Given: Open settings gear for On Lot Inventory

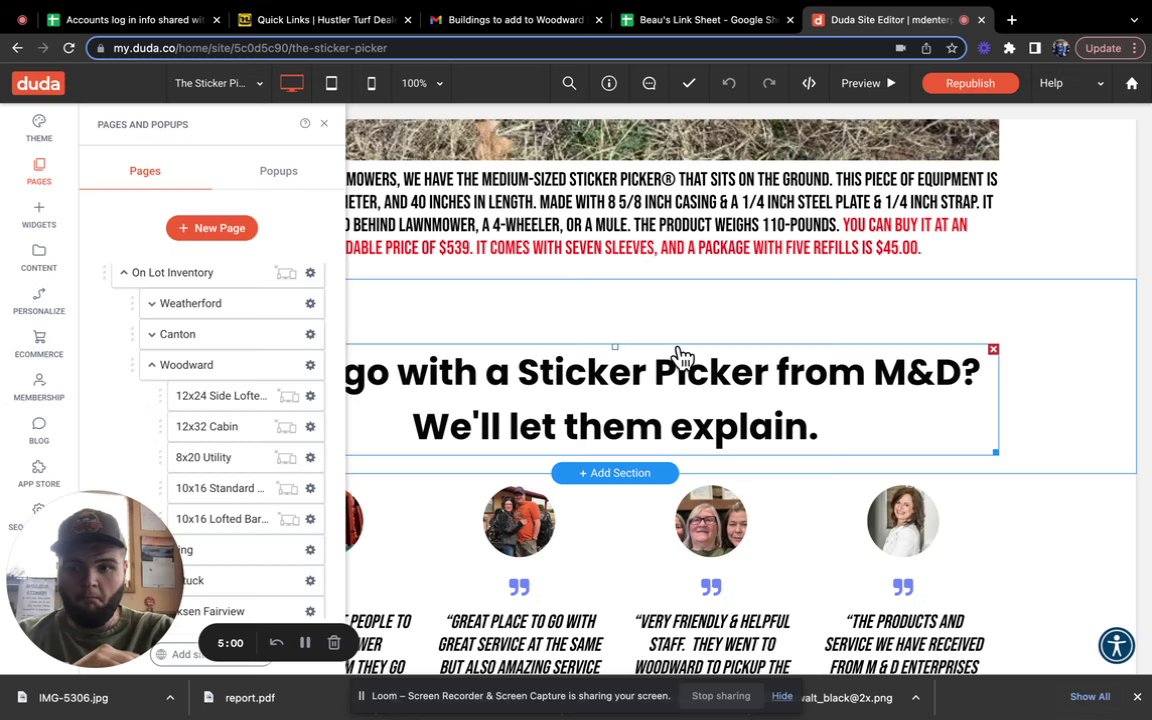Looking at the screenshot, I should (x=310, y=273).
